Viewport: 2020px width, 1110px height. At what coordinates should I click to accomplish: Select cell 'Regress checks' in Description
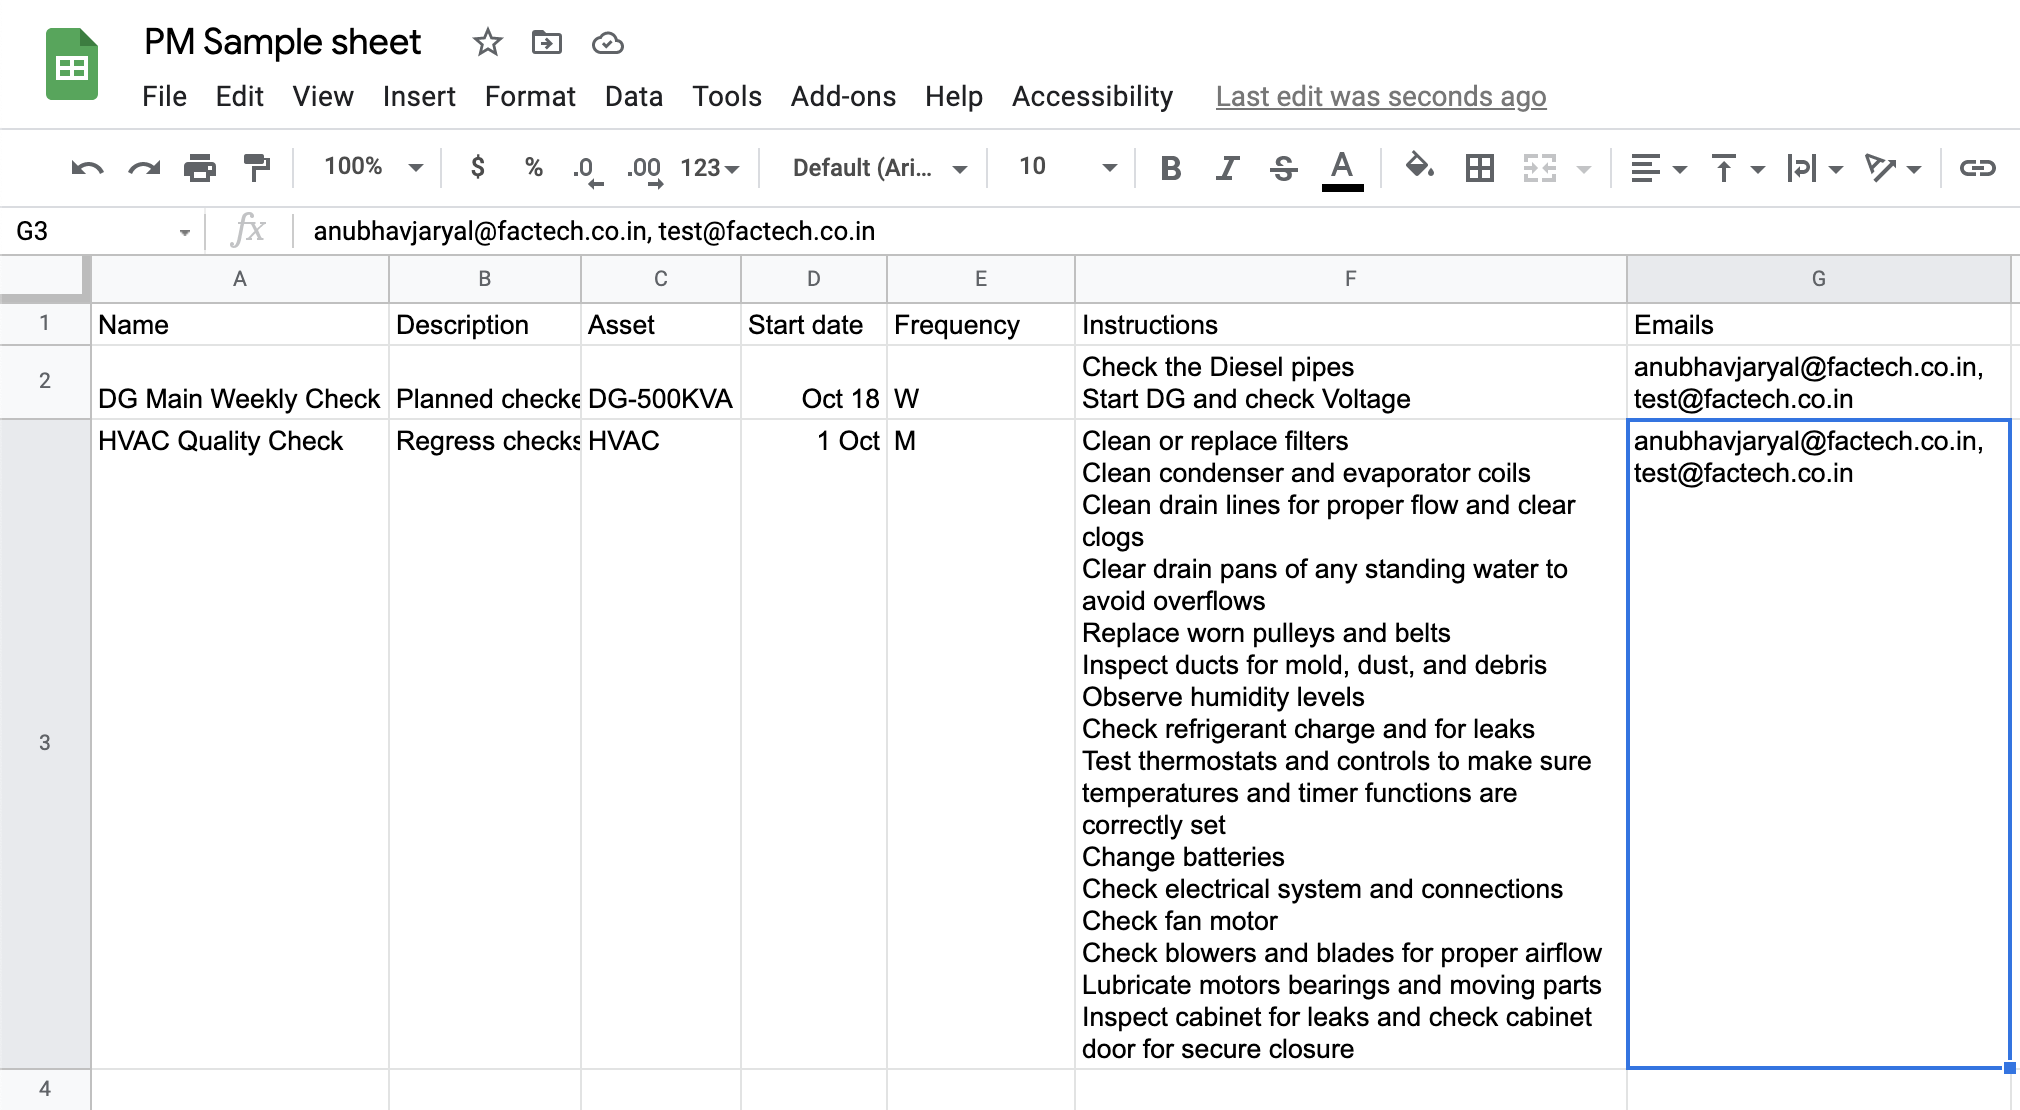coord(485,744)
